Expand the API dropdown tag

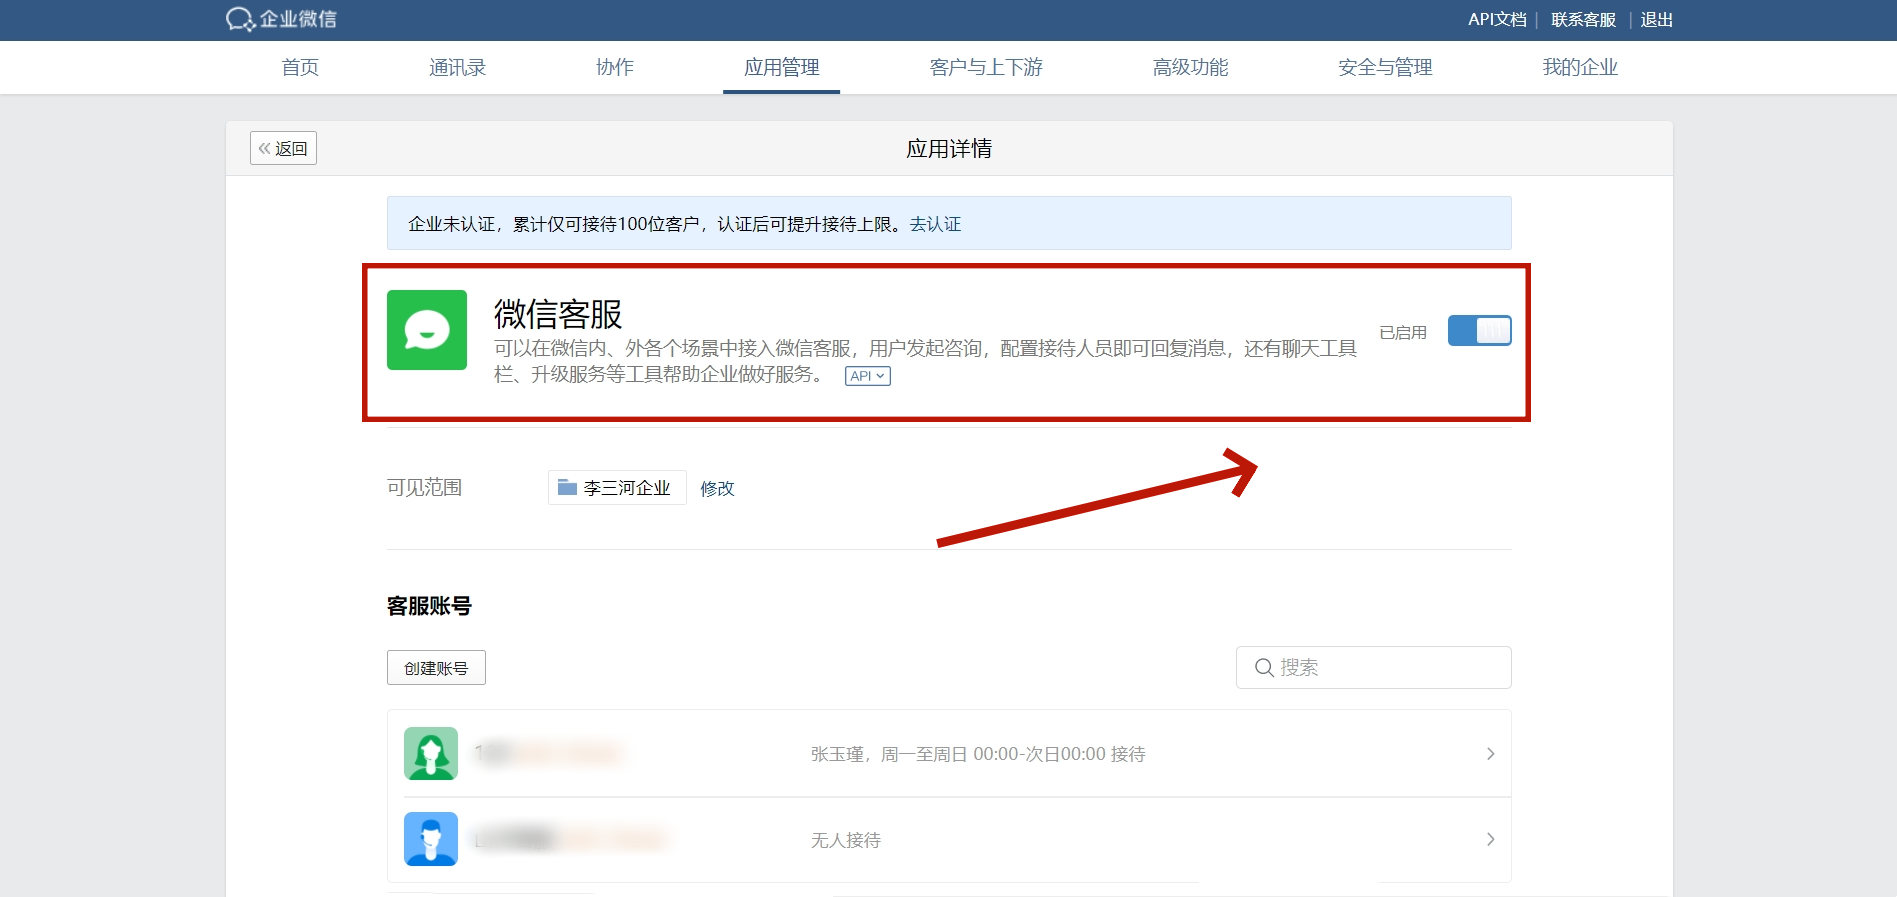coord(867,376)
